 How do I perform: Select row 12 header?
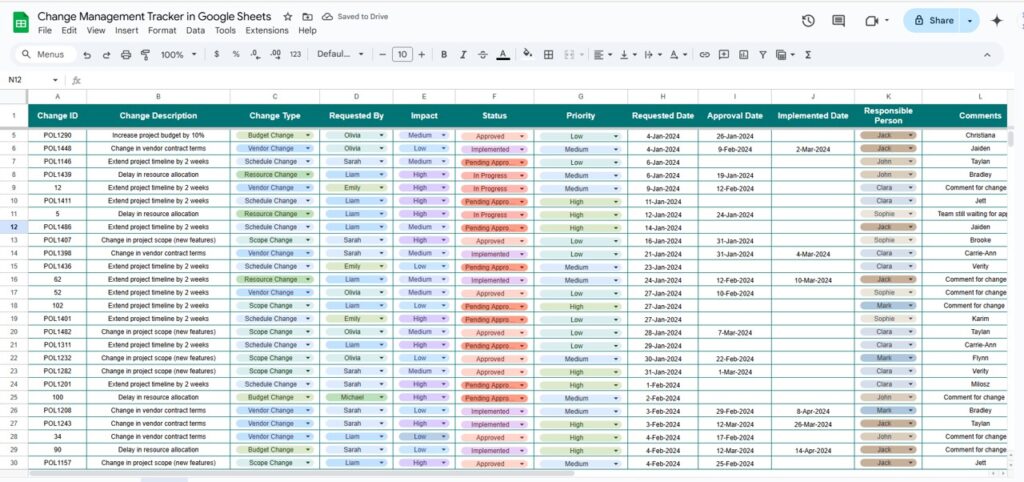click(14, 227)
